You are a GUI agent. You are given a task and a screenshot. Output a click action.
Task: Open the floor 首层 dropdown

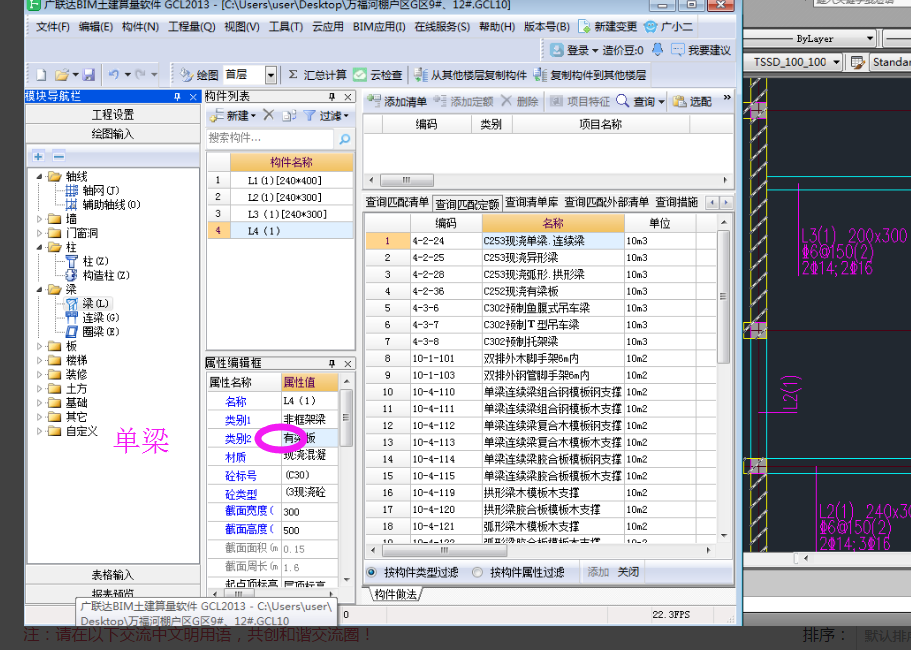pos(271,75)
